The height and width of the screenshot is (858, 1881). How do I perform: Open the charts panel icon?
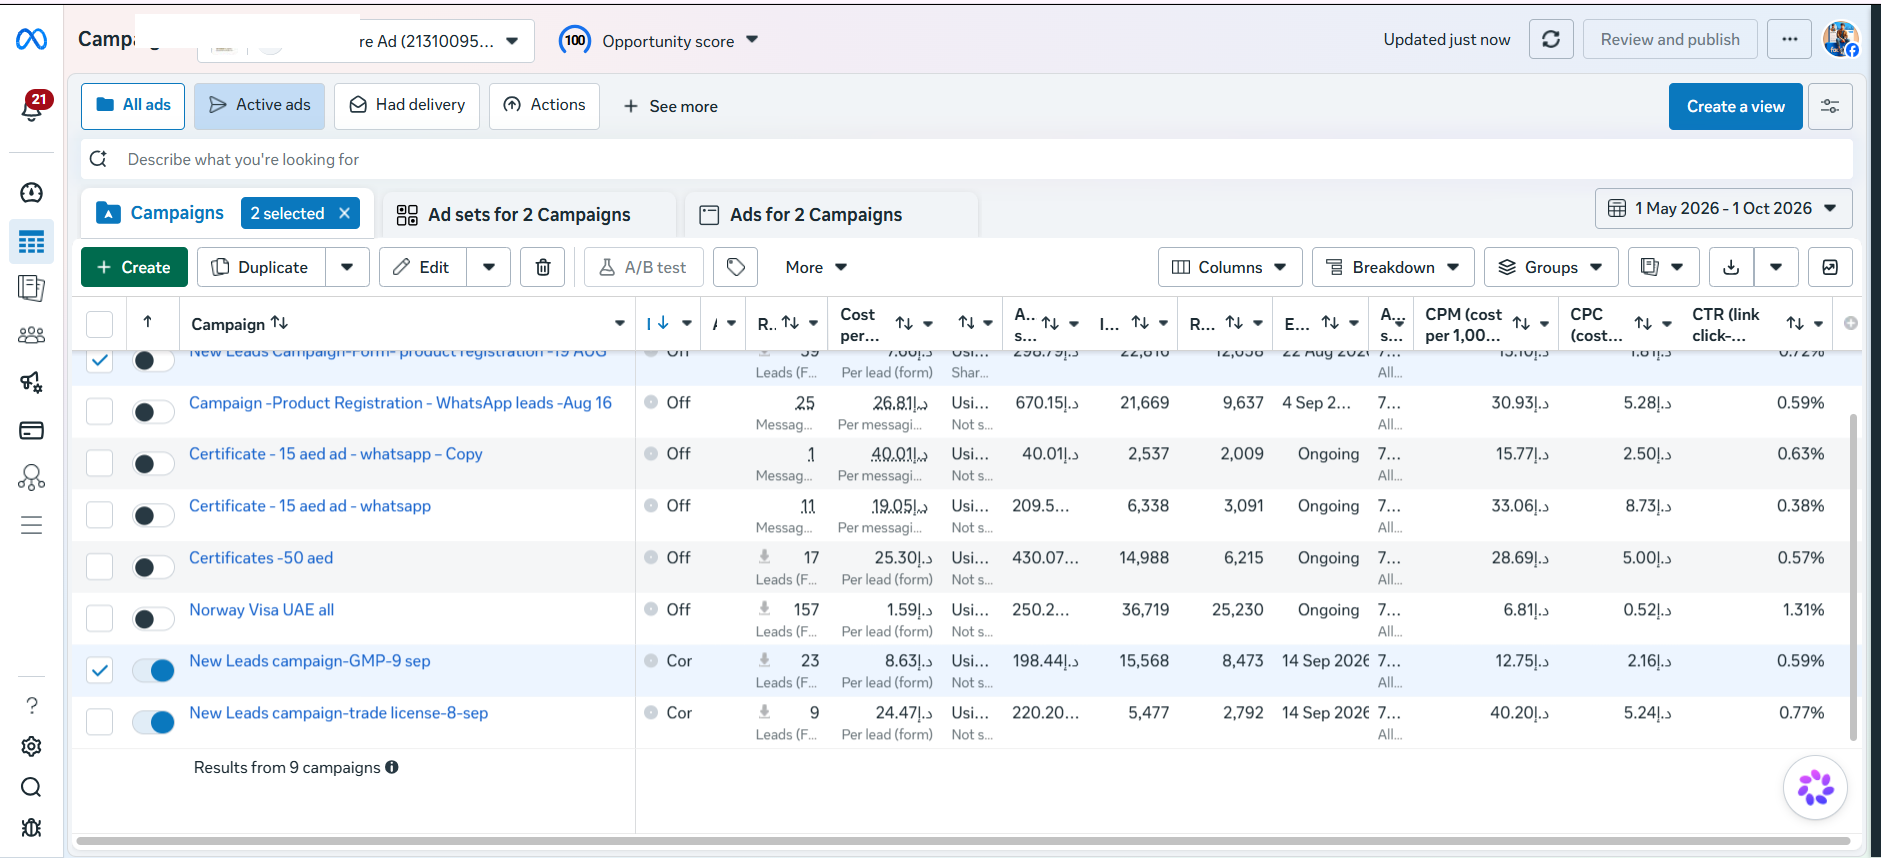1830,267
